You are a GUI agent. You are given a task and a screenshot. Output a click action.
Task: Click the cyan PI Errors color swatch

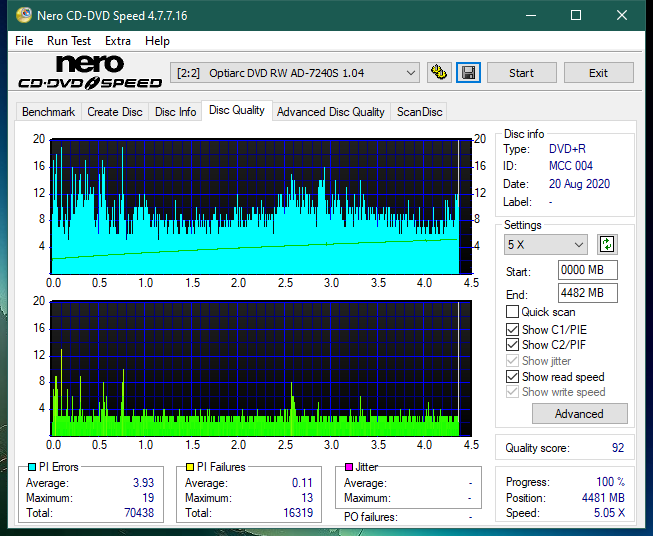pos(32,467)
